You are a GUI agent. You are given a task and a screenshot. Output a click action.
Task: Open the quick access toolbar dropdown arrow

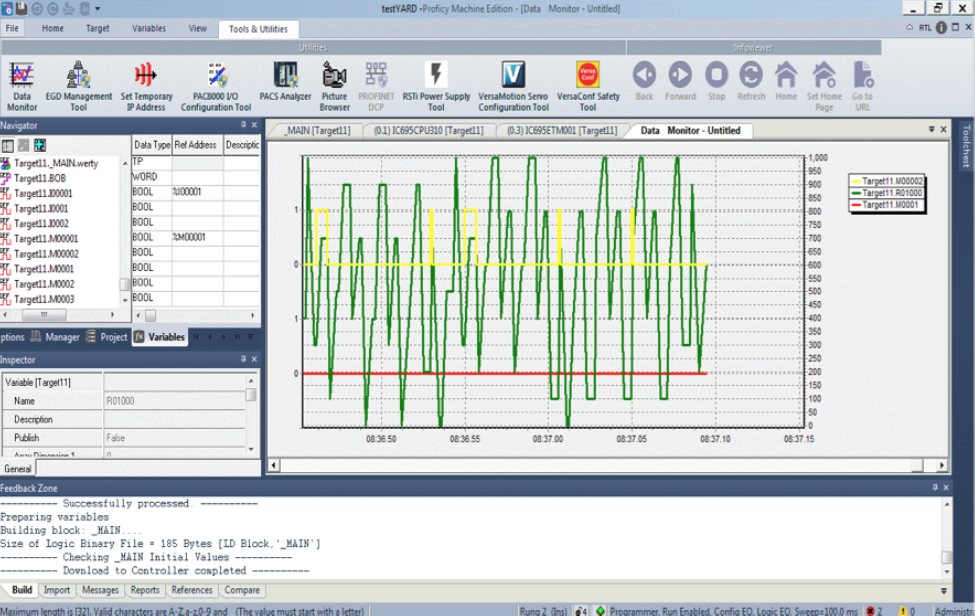pyautogui.click(x=98, y=9)
